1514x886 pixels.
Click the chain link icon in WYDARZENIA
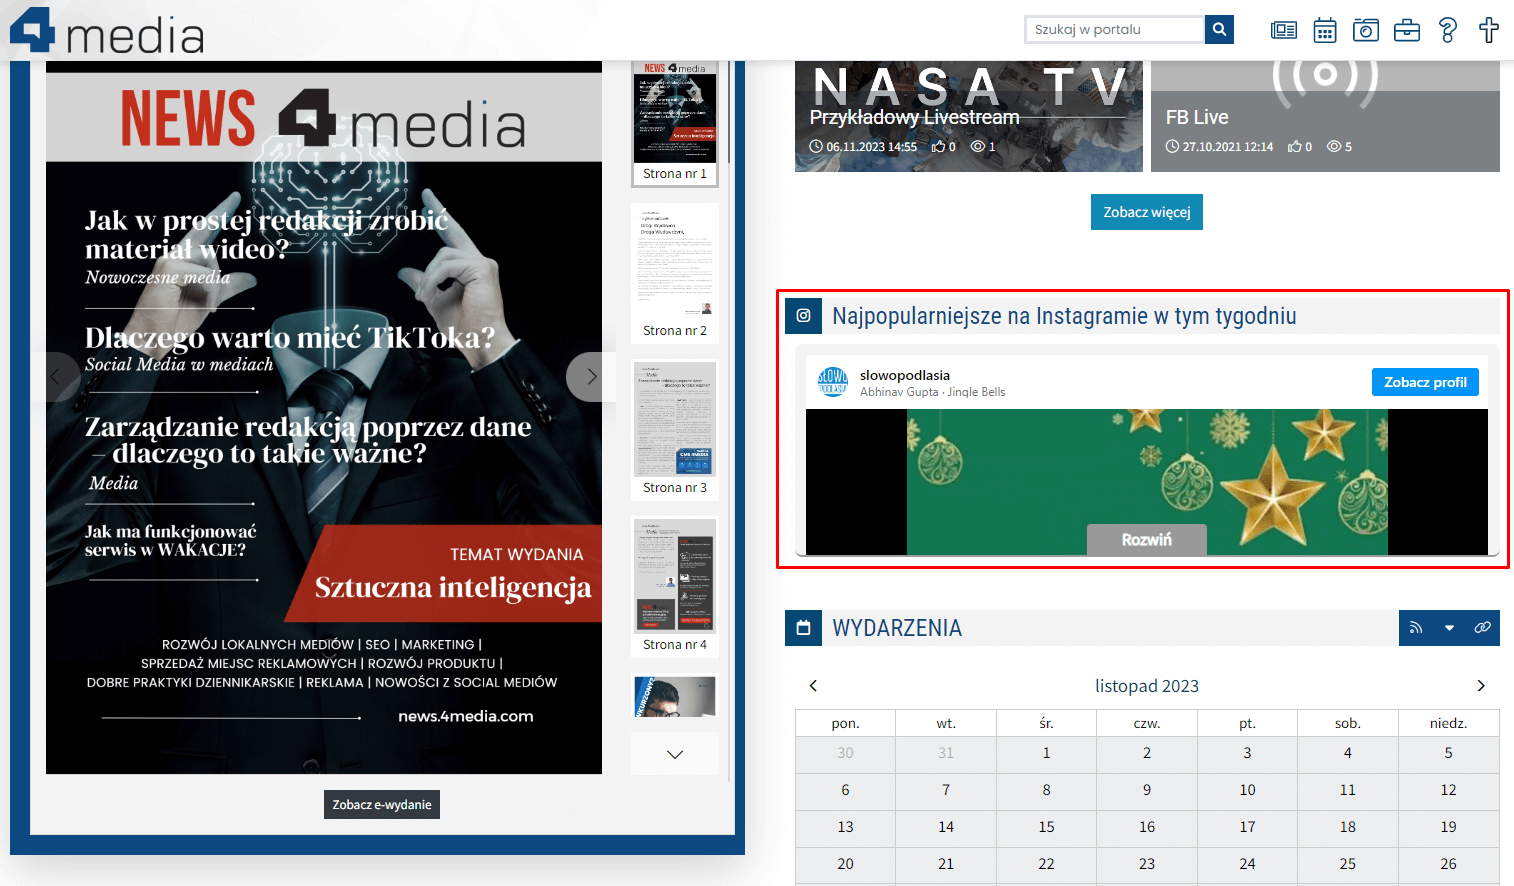[x=1482, y=628]
